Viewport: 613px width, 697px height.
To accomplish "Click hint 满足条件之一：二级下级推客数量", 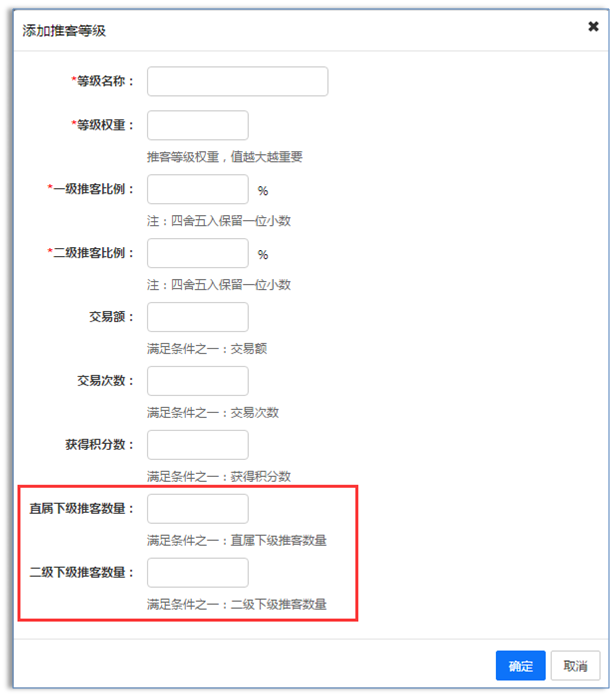I will tap(237, 605).
